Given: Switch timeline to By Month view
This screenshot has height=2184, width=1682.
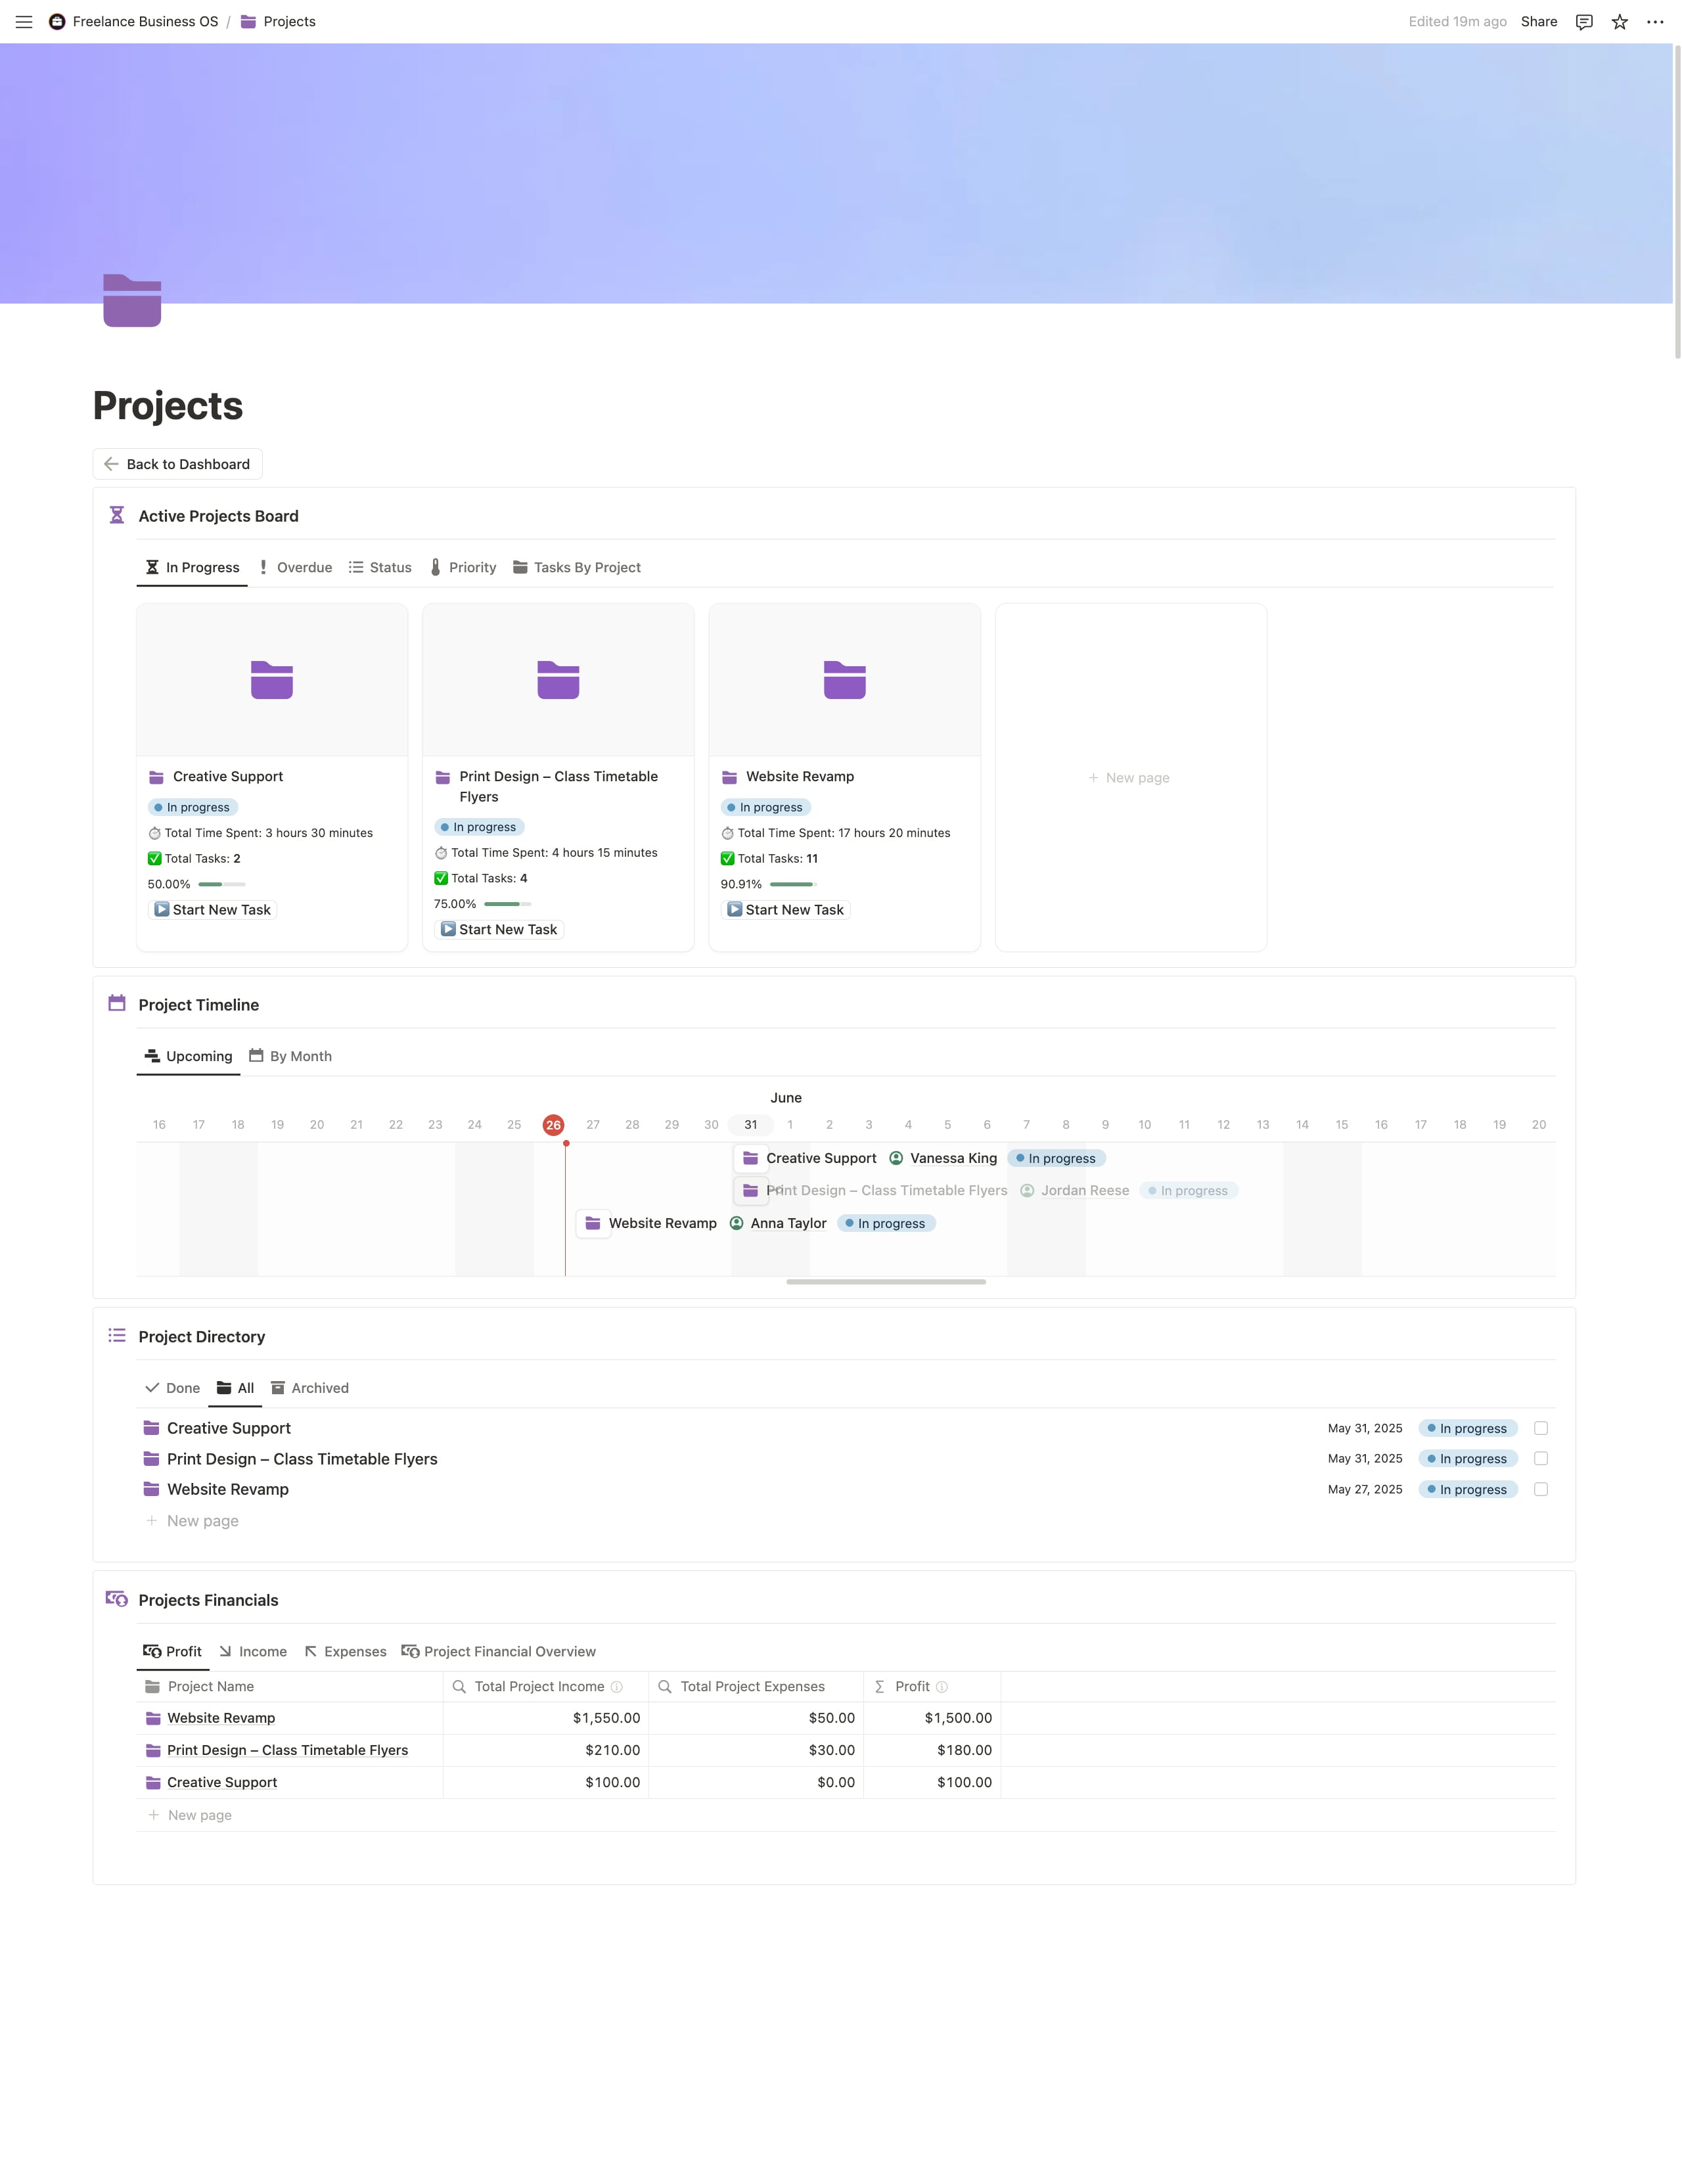Looking at the screenshot, I should [291, 1056].
